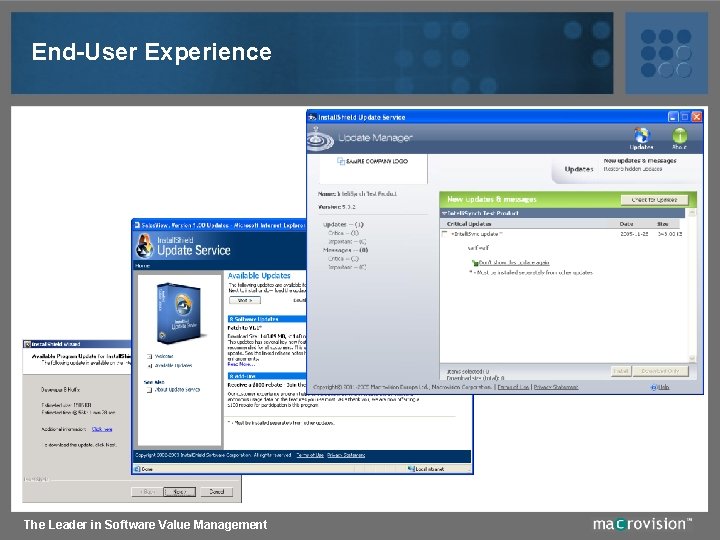Click the Local intranet zone icon in status bar
Screen dimensions: 720x540
click(x=411, y=469)
